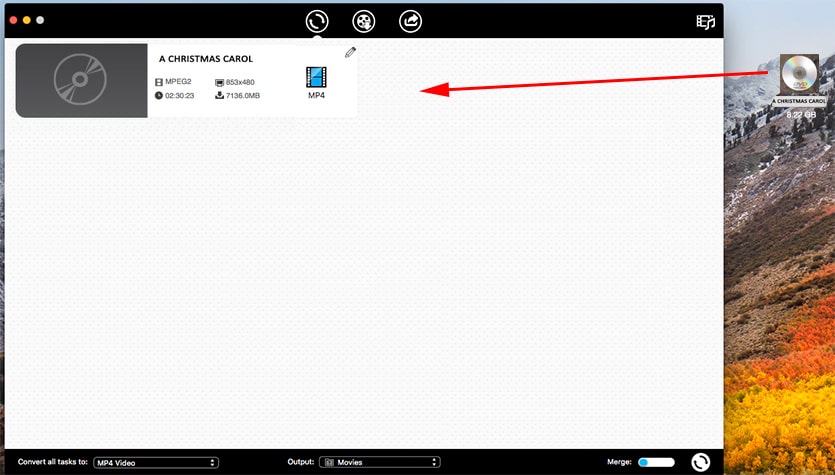The image size is (835, 475).
Task: Toggle the Merge switch
Action: coord(656,462)
